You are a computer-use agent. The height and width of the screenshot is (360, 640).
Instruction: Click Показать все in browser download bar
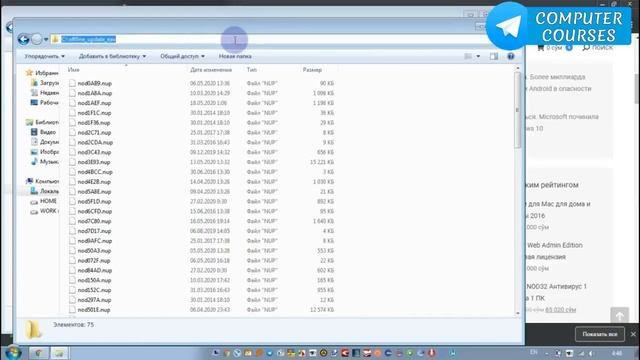(600, 334)
